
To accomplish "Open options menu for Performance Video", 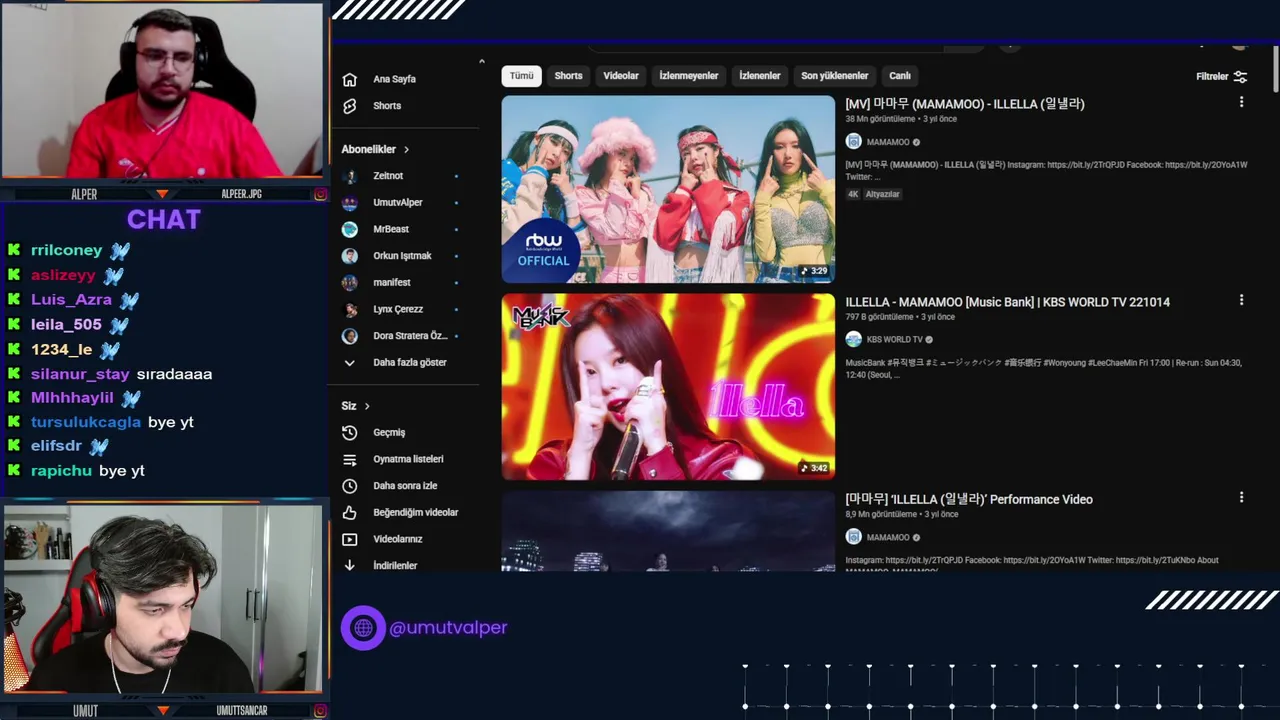I will [x=1241, y=497].
